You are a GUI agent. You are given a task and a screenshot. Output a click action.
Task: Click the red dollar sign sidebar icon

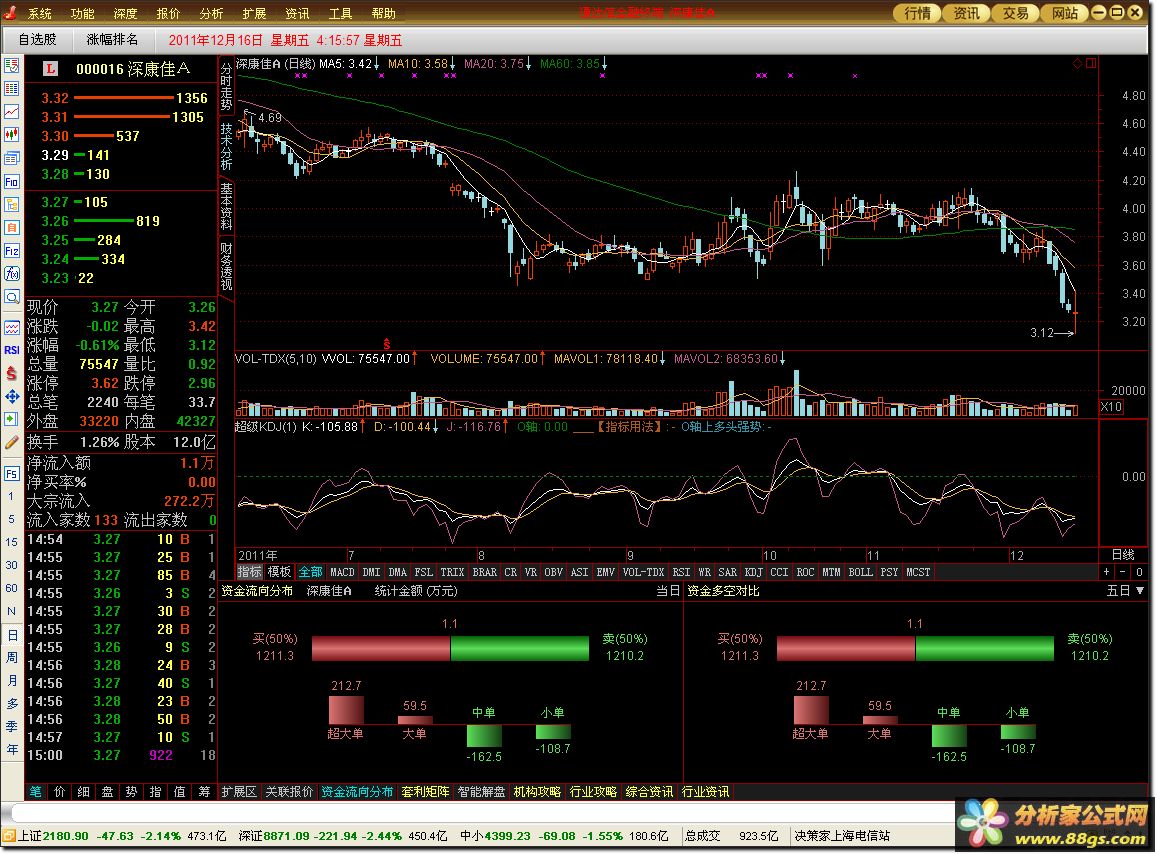pos(11,373)
